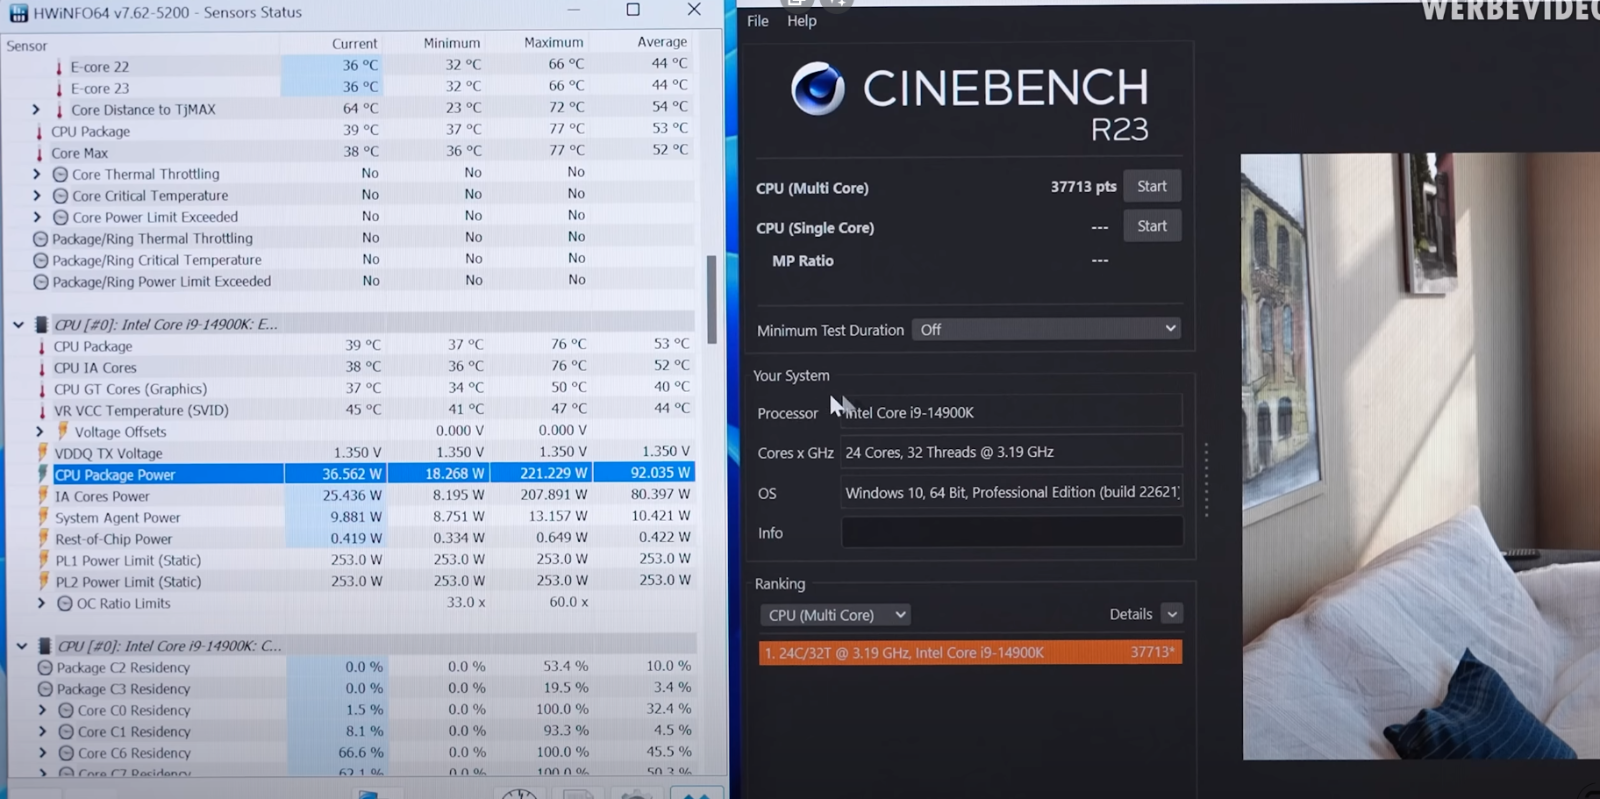Click thermometer icon beside CPU IA Cores
The width and height of the screenshot is (1600, 799).
[42, 368]
